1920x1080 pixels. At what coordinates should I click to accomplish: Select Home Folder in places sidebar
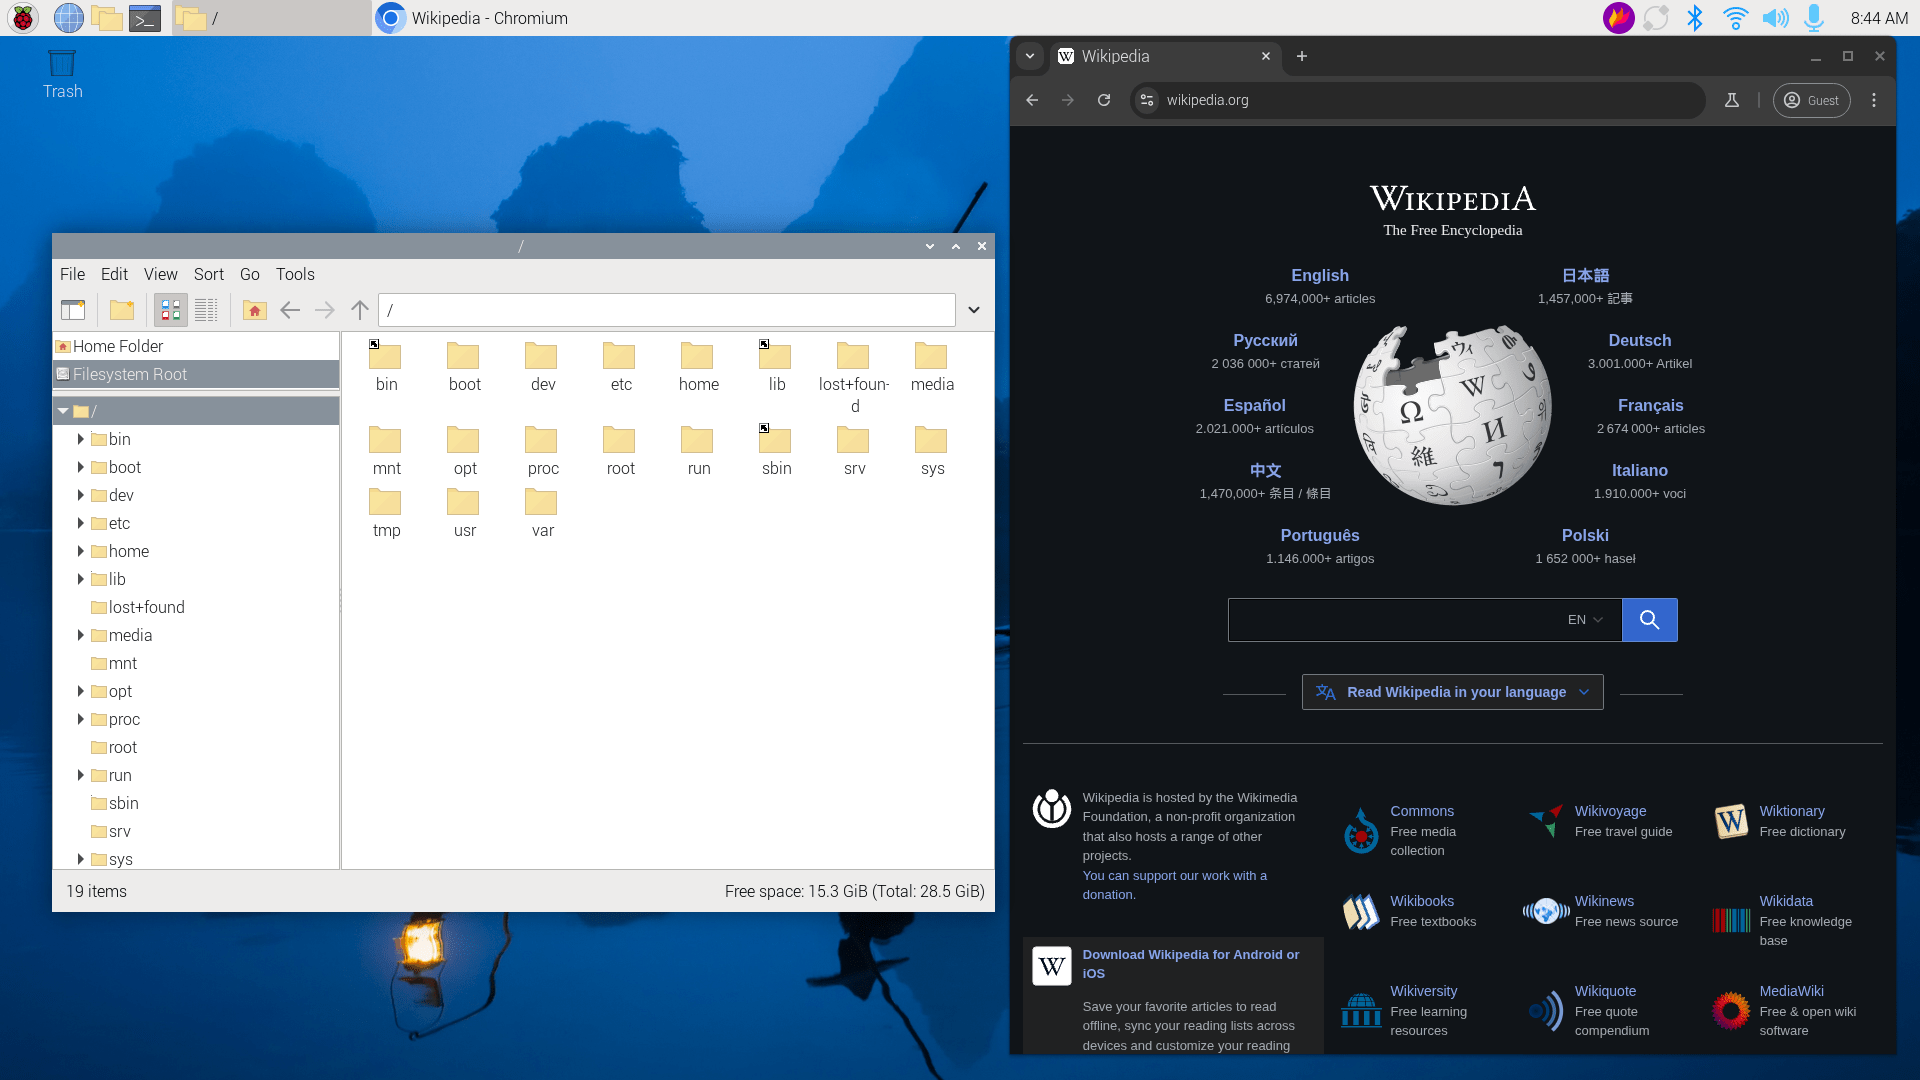(196, 346)
